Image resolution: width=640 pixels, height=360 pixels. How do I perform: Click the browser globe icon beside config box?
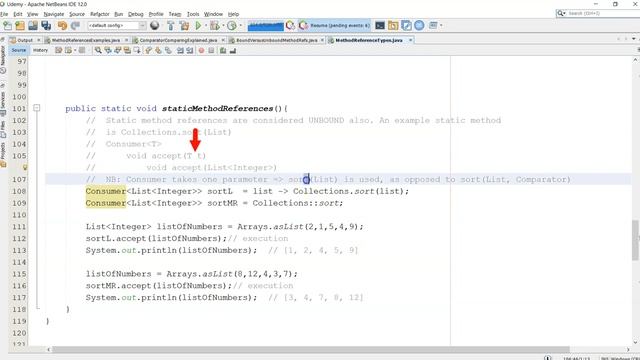point(154,25)
